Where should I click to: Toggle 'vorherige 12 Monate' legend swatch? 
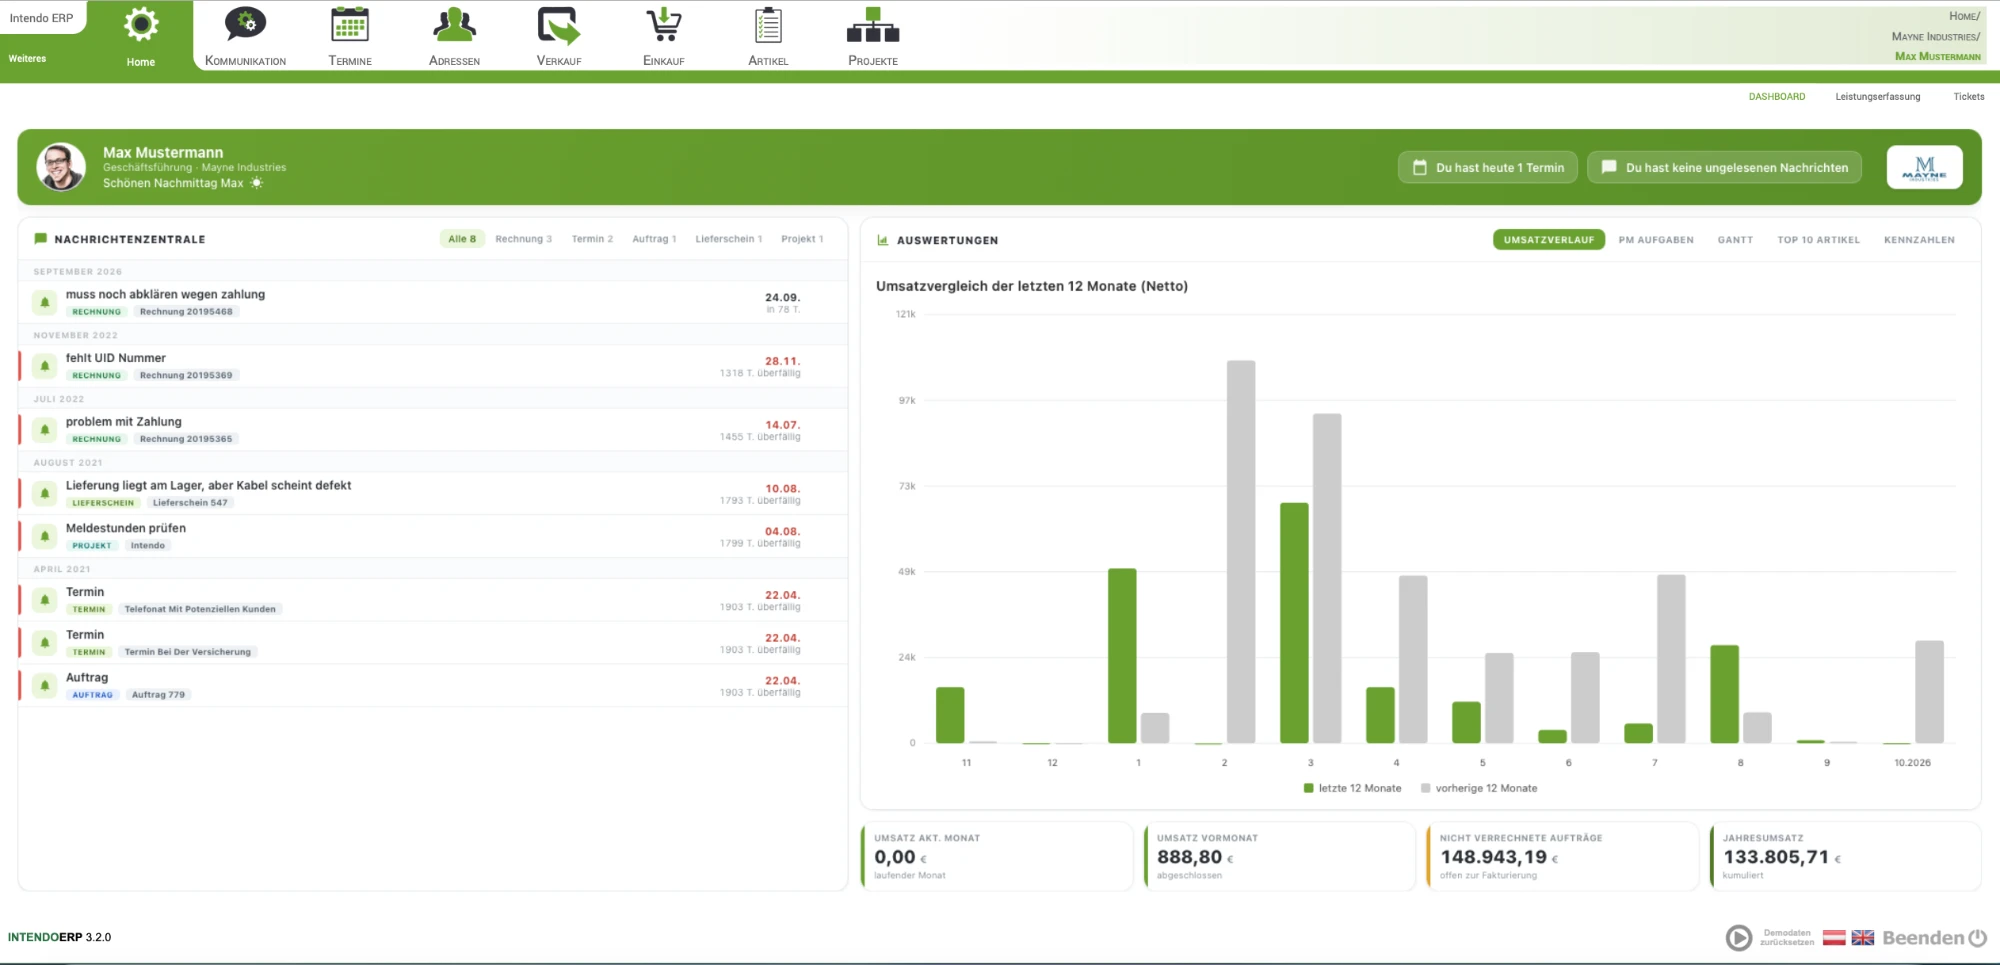pyautogui.click(x=1425, y=788)
